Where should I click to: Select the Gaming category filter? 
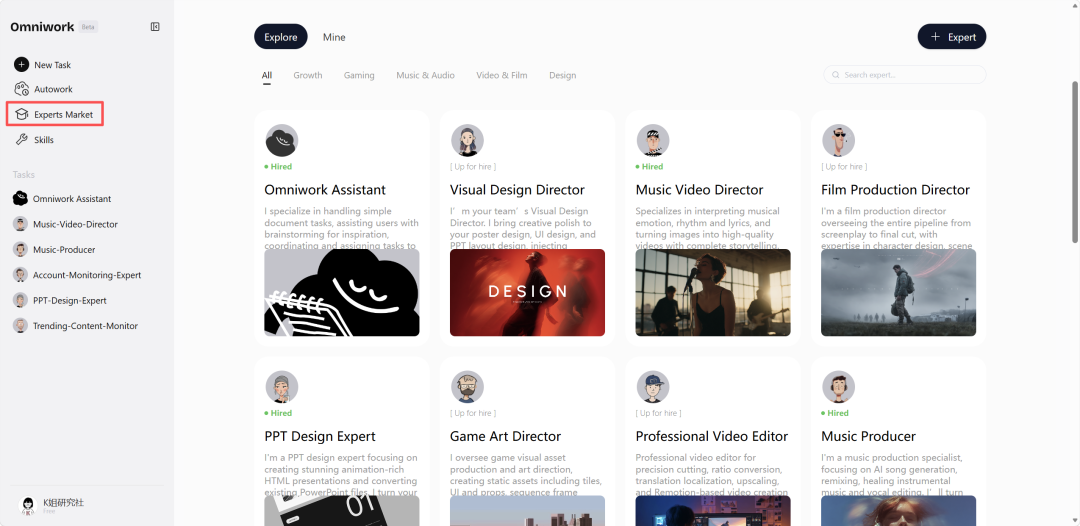click(x=359, y=75)
